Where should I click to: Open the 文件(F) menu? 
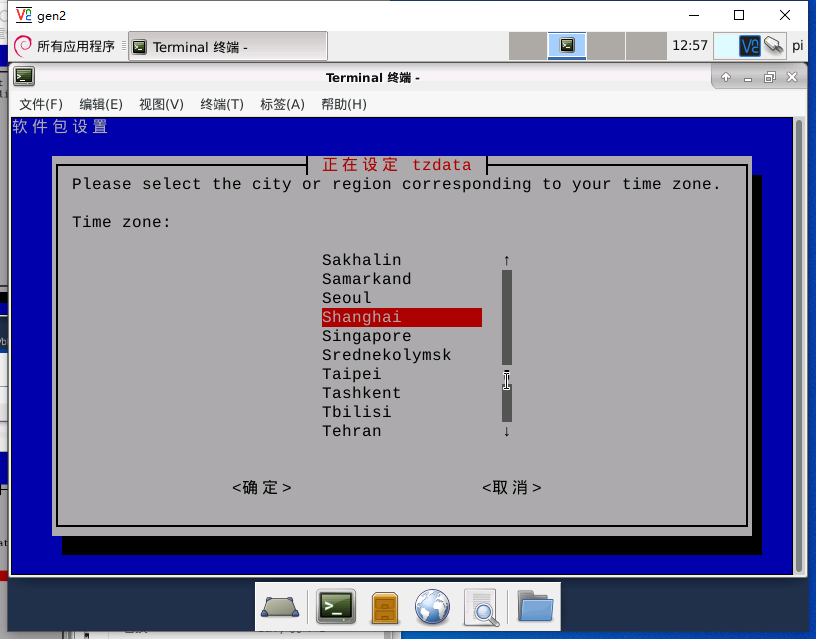(x=41, y=105)
